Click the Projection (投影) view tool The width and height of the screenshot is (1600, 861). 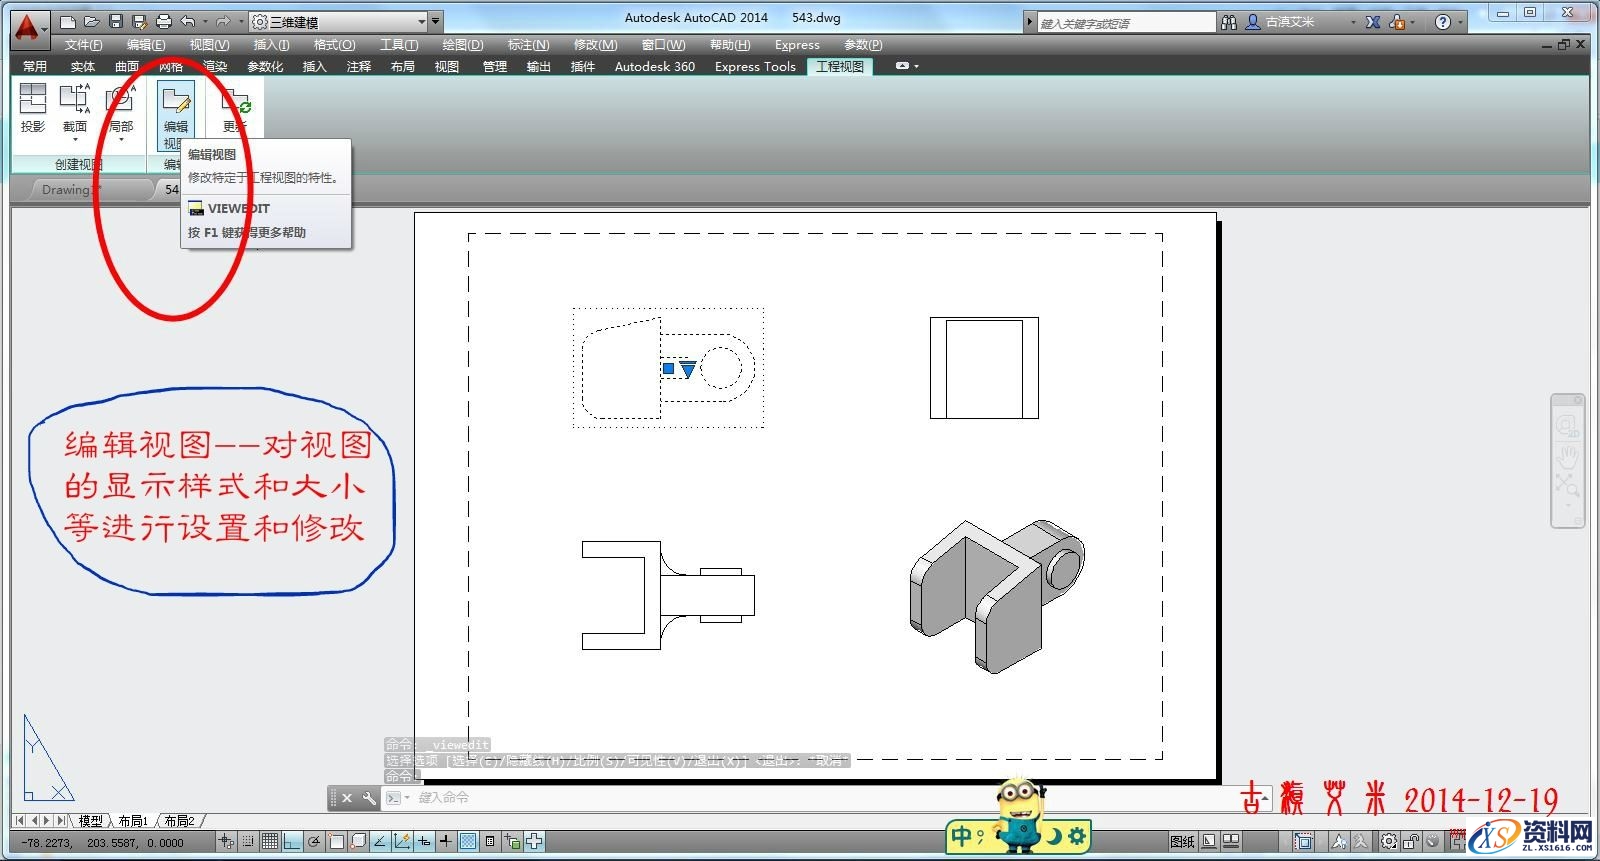click(x=33, y=108)
